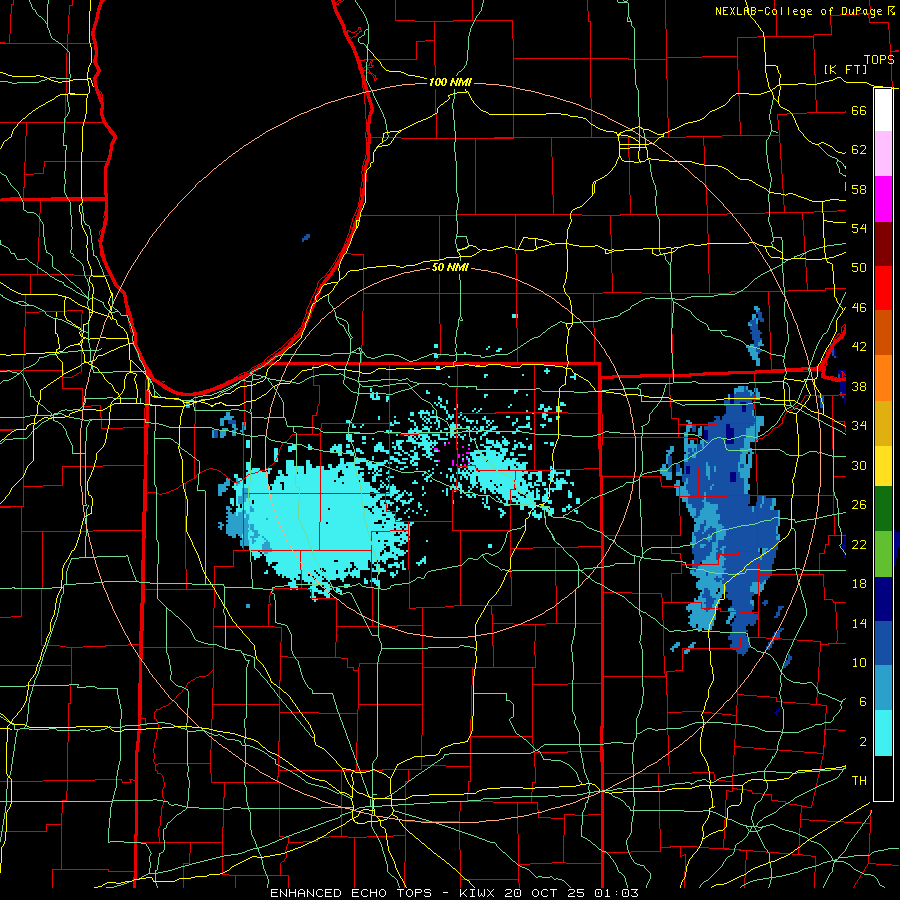Click the 50 NMI range ring label
Viewport: 900px width, 900px height.
(450, 267)
